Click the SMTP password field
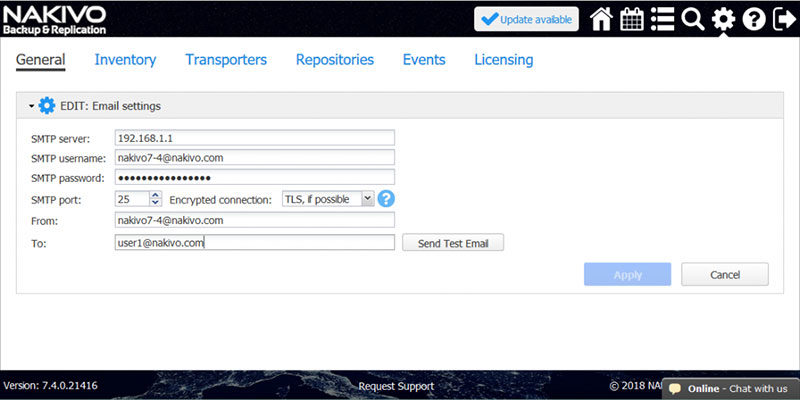The height and width of the screenshot is (400, 800). click(255, 178)
